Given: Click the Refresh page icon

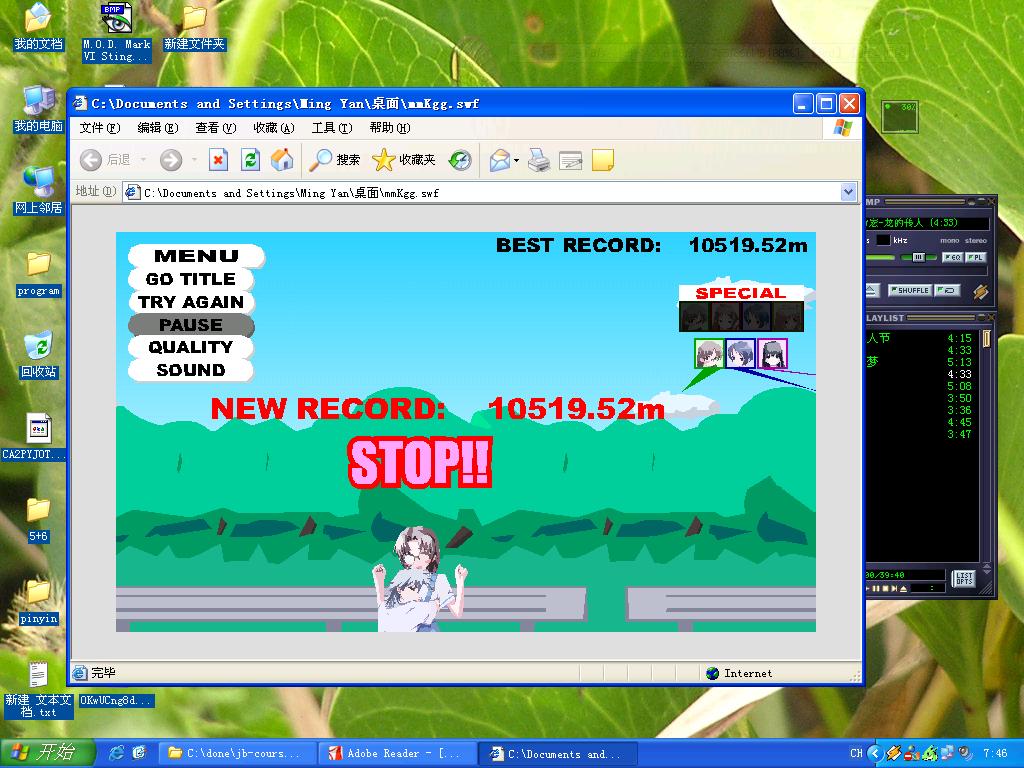Looking at the screenshot, I should point(250,159).
